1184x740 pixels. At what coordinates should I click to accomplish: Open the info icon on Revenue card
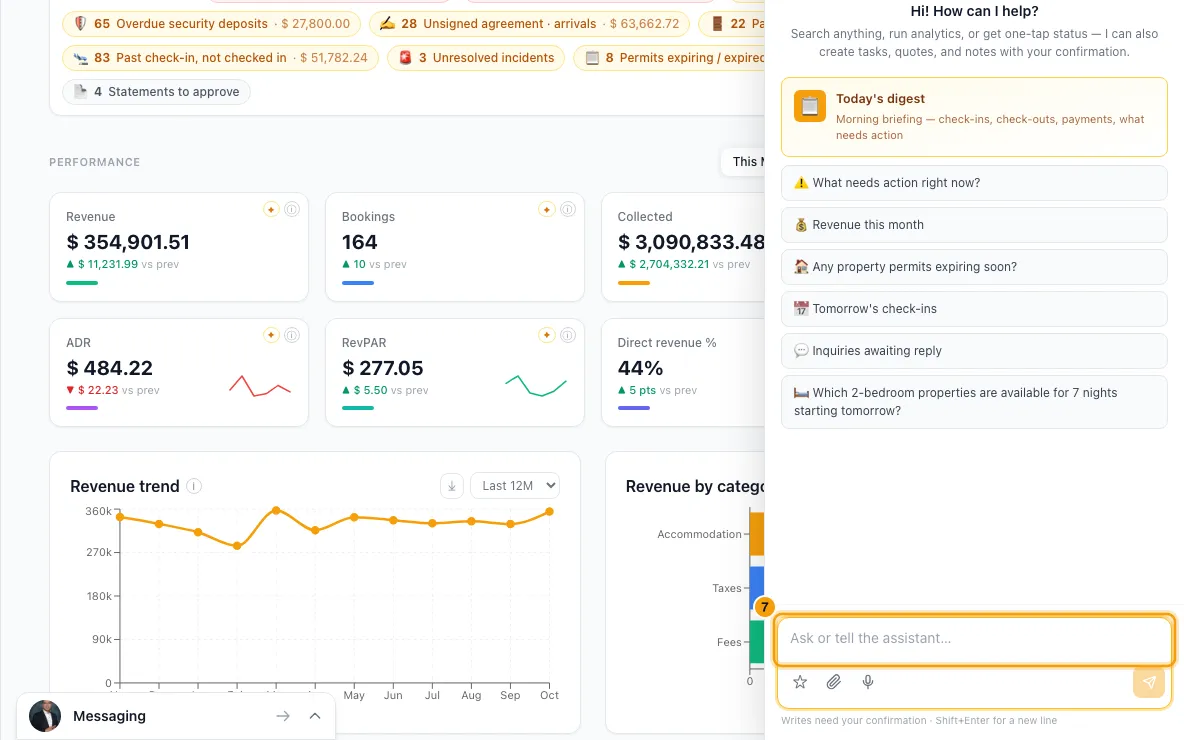pyautogui.click(x=291, y=209)
